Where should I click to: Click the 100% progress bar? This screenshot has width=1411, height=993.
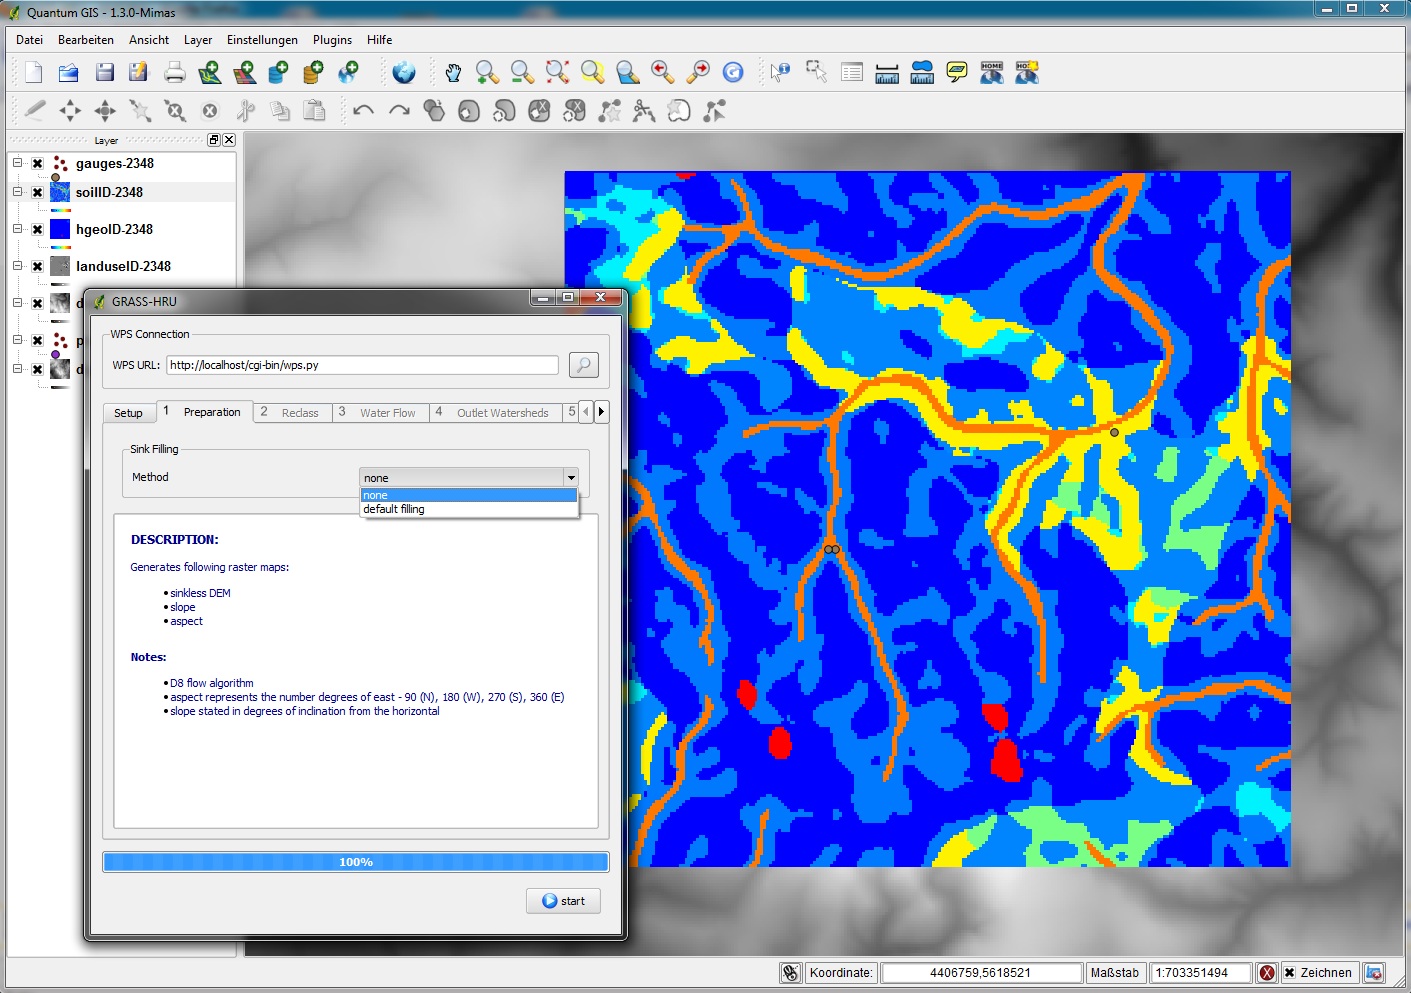pos(356,862)
